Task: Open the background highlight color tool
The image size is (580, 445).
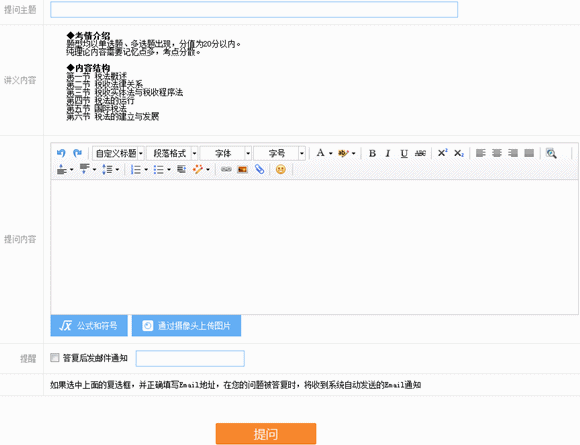Action: [343, 153]
